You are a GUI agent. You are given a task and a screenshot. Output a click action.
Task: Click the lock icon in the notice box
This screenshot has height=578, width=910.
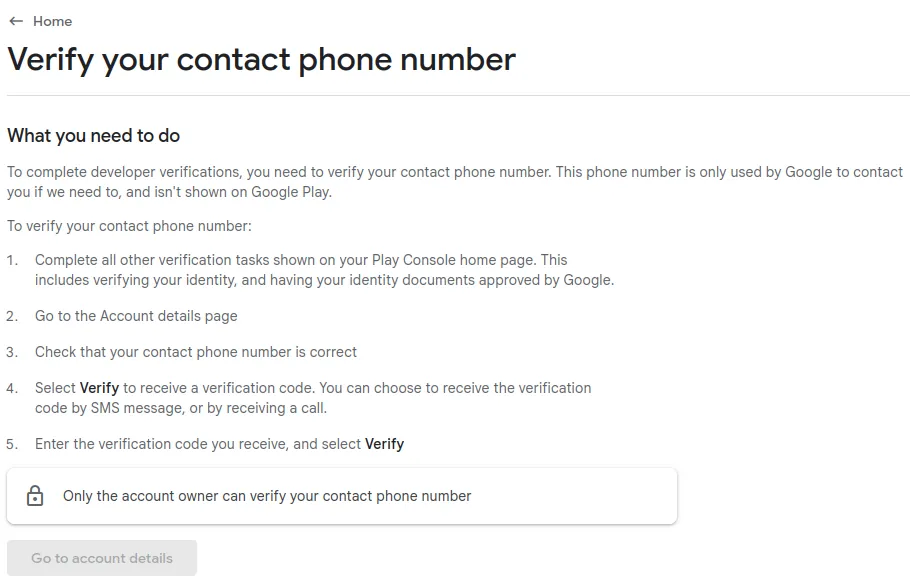pos(35,495)
